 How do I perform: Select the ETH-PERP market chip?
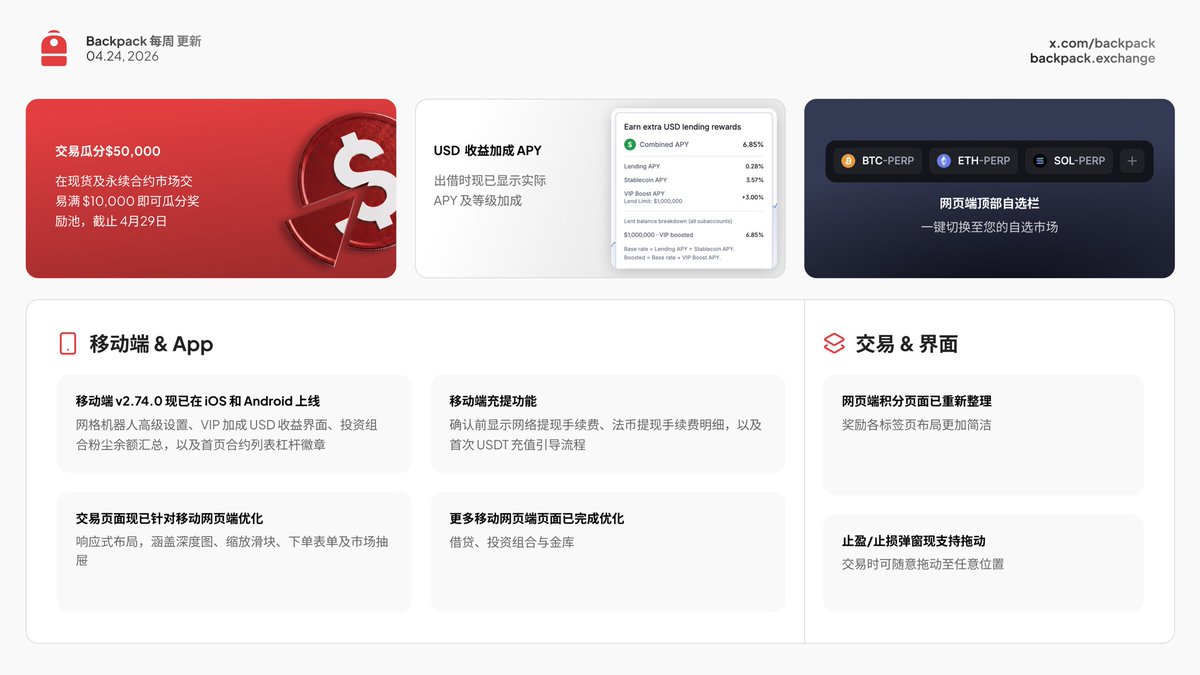tap(973, 160)
